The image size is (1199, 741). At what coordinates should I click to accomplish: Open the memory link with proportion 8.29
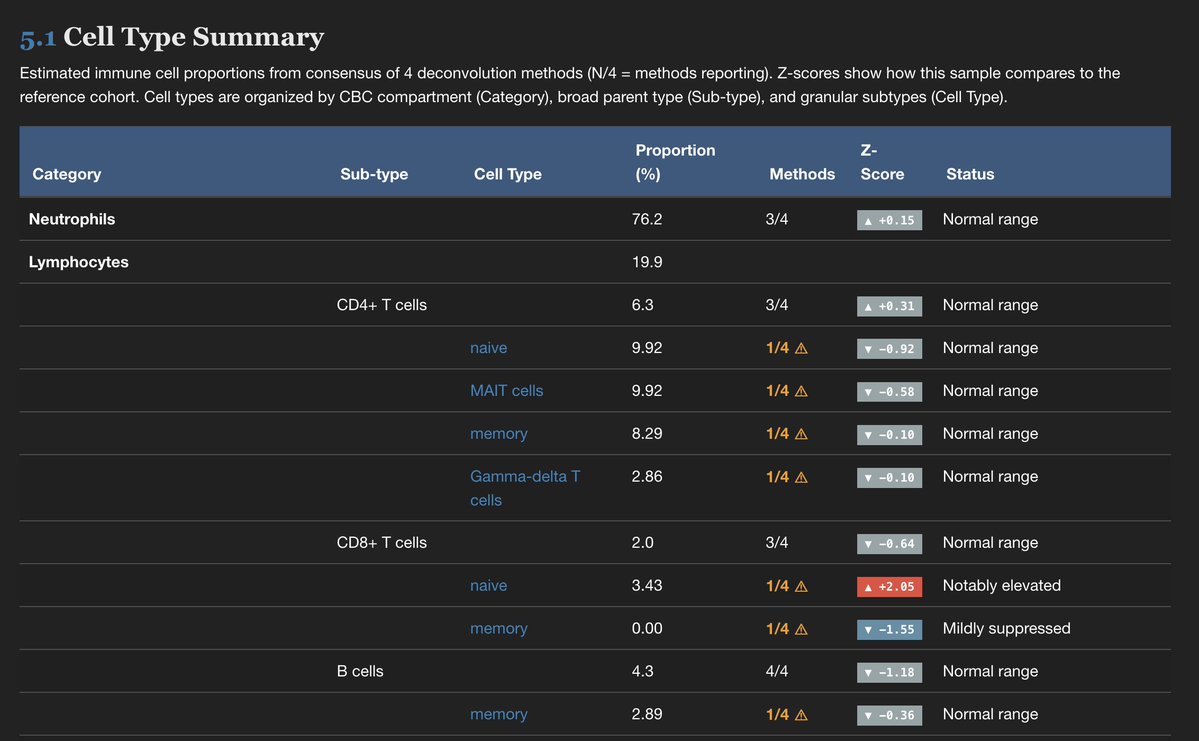coord(499,434)
